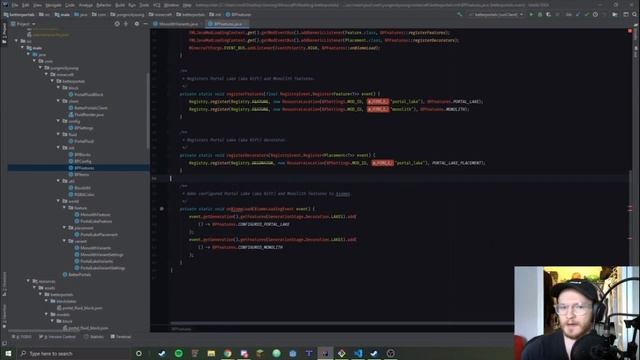The image size is (640, 360).
Task: Open the Project Structure icon in toolbar
Action: [615, 14]
